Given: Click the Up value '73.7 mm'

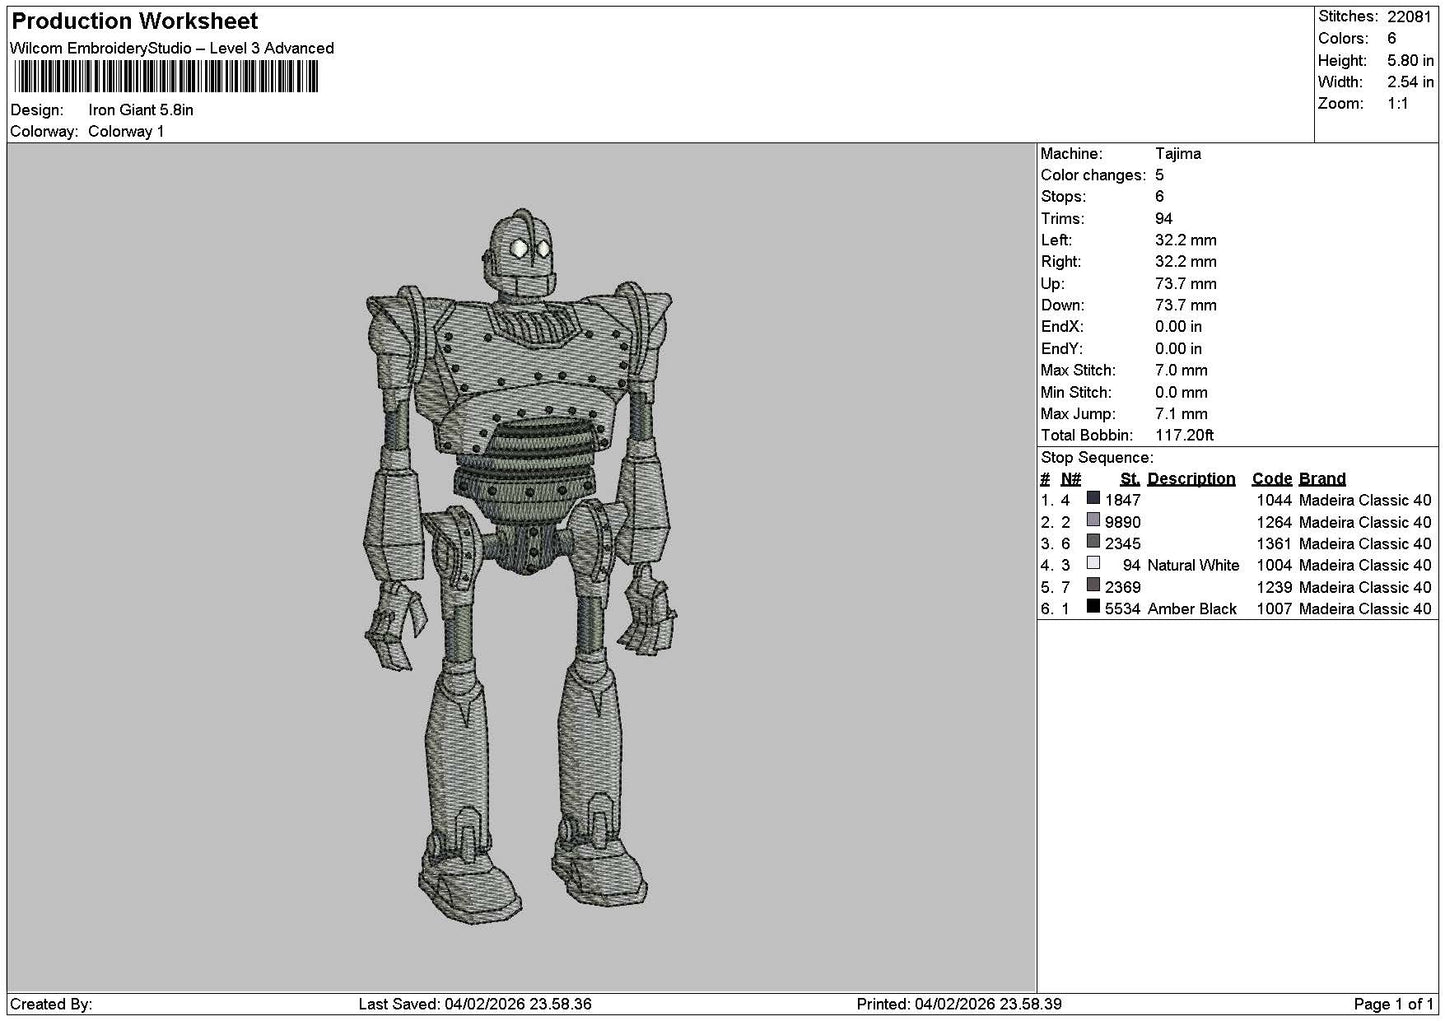Looking at the screenshot, I should tap(1186, 284).
